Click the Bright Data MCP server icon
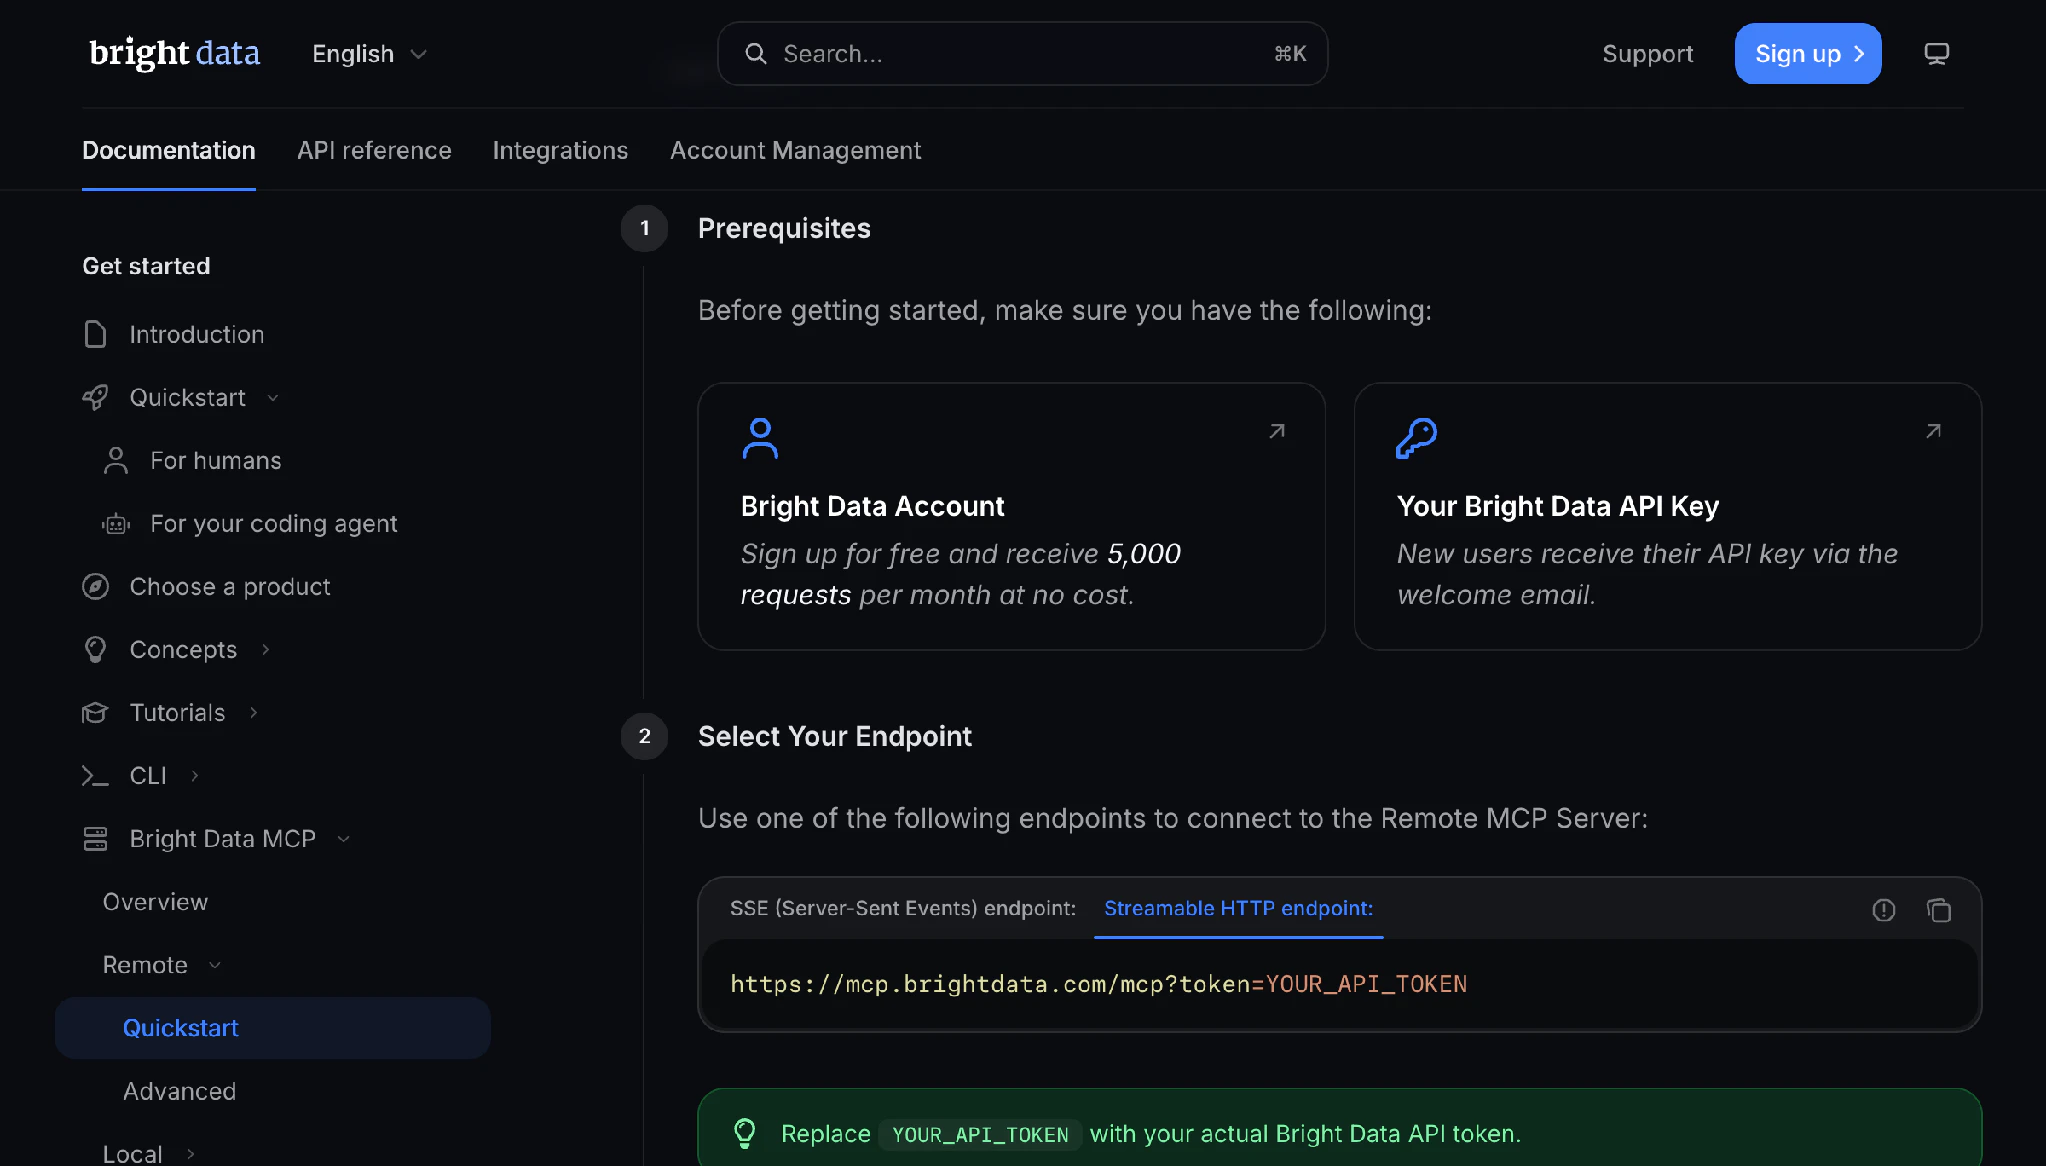The image size is (2046, 1166). (95, 838)
